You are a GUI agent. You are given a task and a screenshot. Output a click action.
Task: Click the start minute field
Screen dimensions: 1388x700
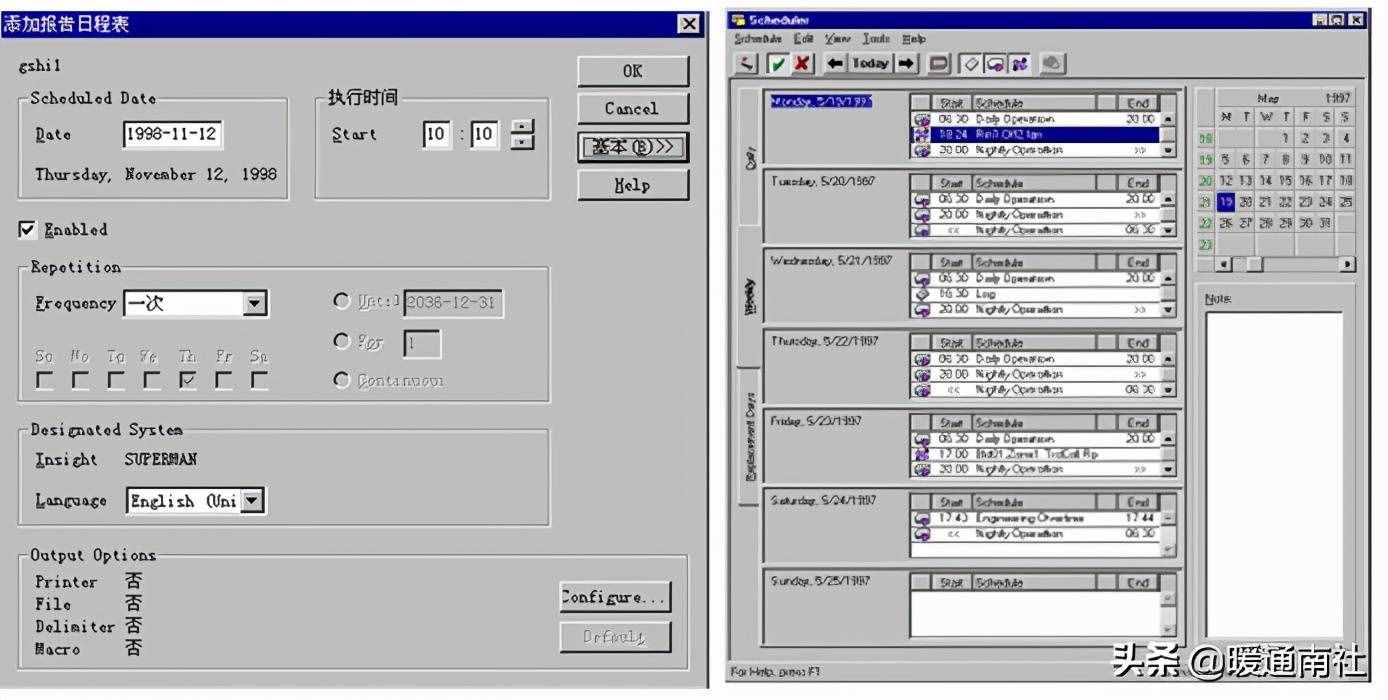484,134
